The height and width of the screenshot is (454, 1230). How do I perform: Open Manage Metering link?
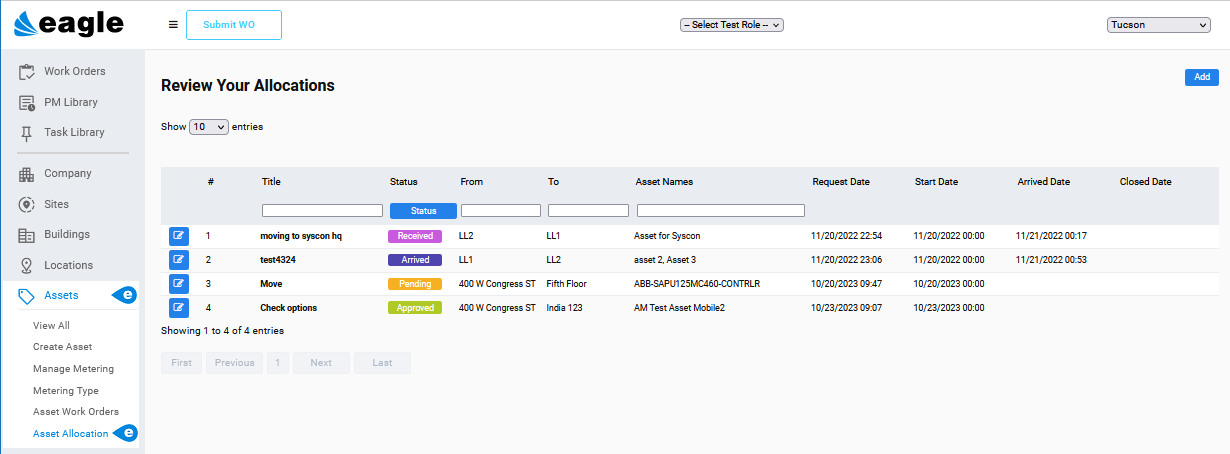(73, 369)
